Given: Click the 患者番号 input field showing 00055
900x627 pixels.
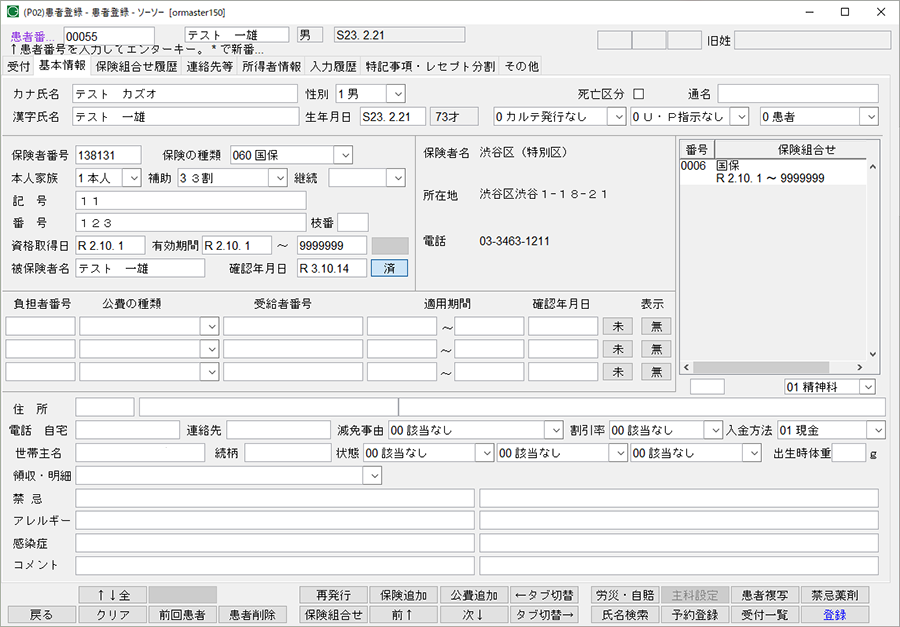Looking at the screenshot, I should click(110, 34).
